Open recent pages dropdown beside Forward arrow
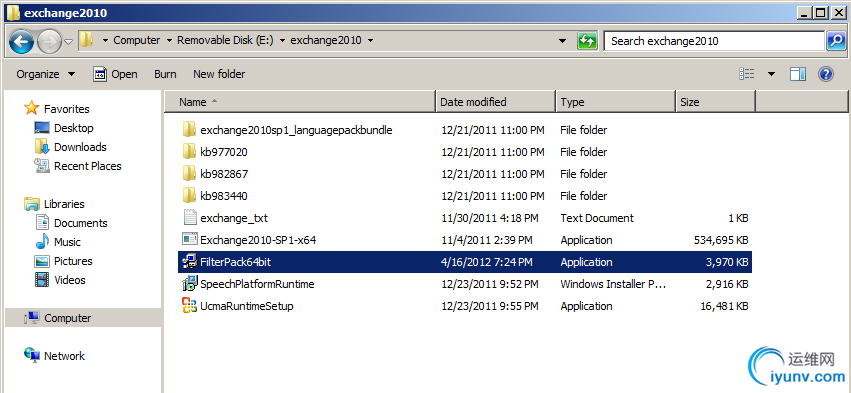The image size is (851, 393). (x=69, y=41)
